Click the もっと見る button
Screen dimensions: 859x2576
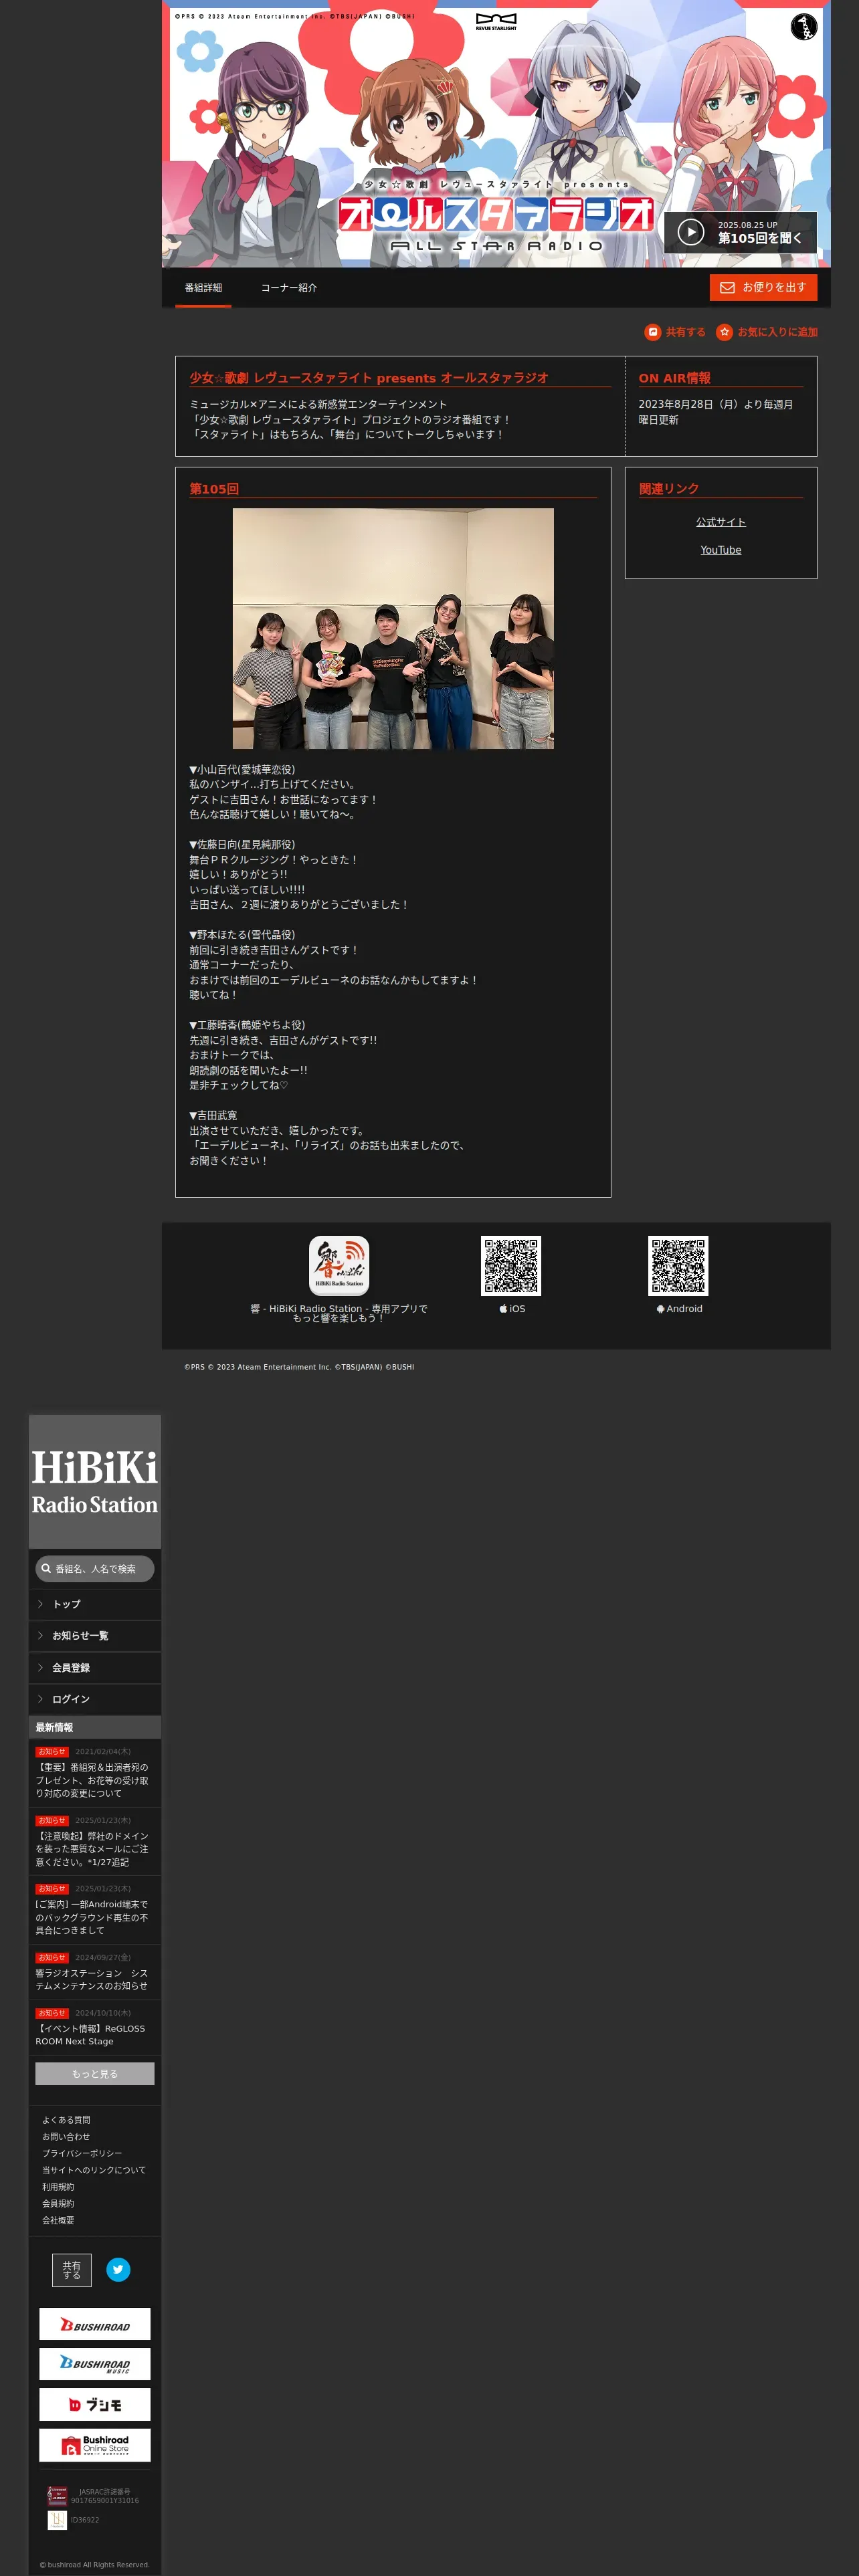tap(95, 2074)
